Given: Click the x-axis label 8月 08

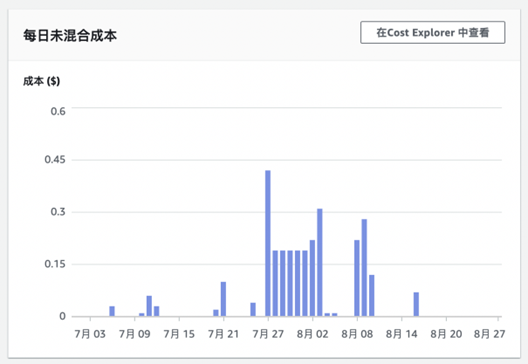Looking at the screenshot, I should (357, 334).
